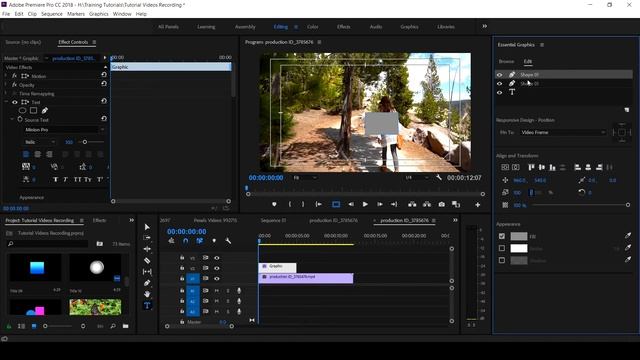The width and height of the screenshot is (640, 360).
Task: Toggle lock on V1 track
Action: coord(182,278)
